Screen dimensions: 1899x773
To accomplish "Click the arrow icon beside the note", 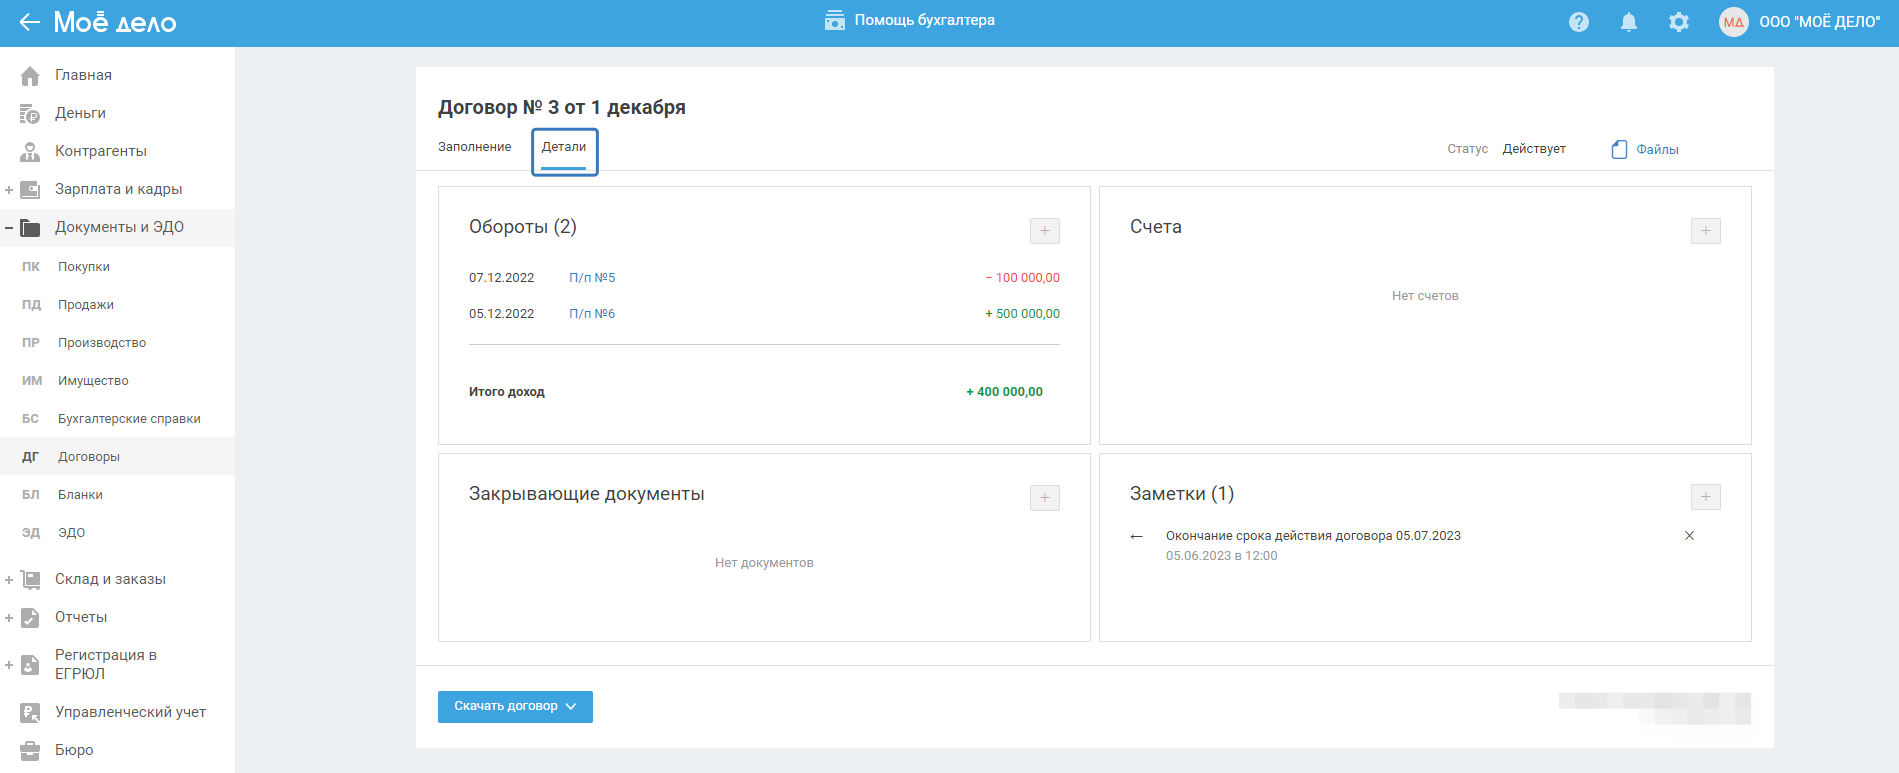I will pyautogui.click(x=1137, y=536).
